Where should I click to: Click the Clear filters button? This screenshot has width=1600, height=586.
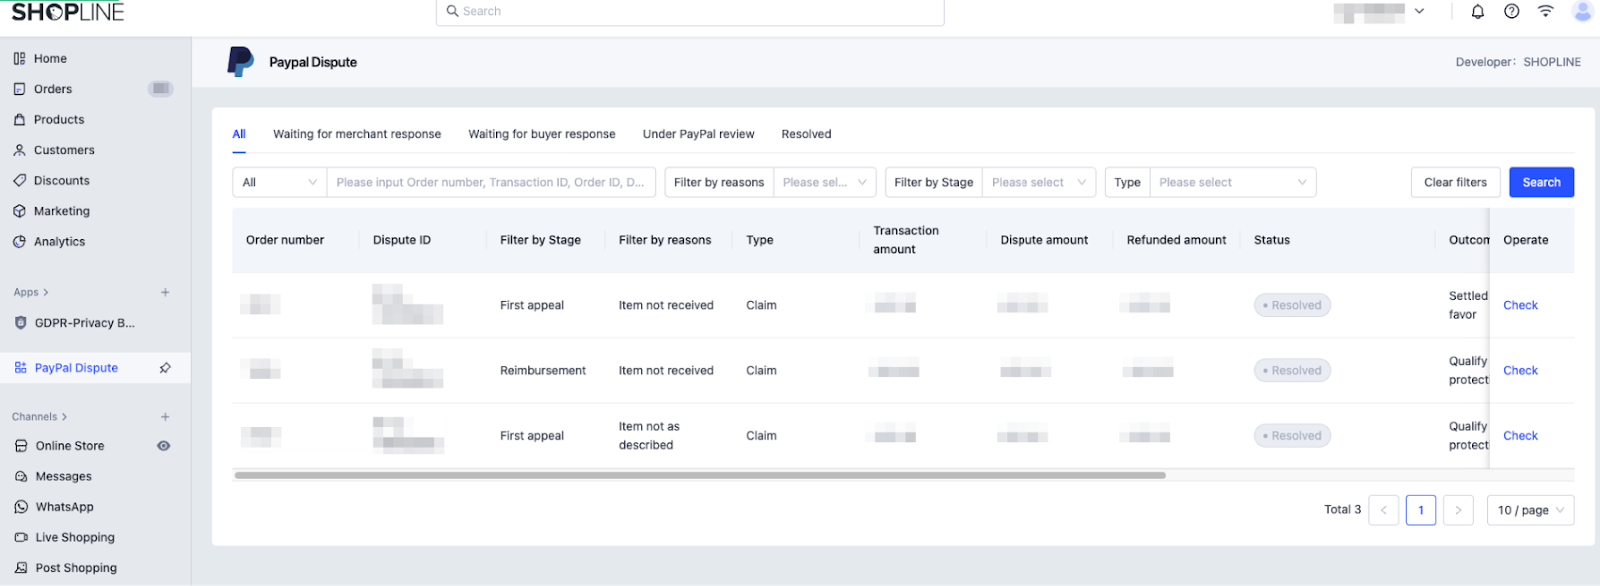coord(1455,182)
